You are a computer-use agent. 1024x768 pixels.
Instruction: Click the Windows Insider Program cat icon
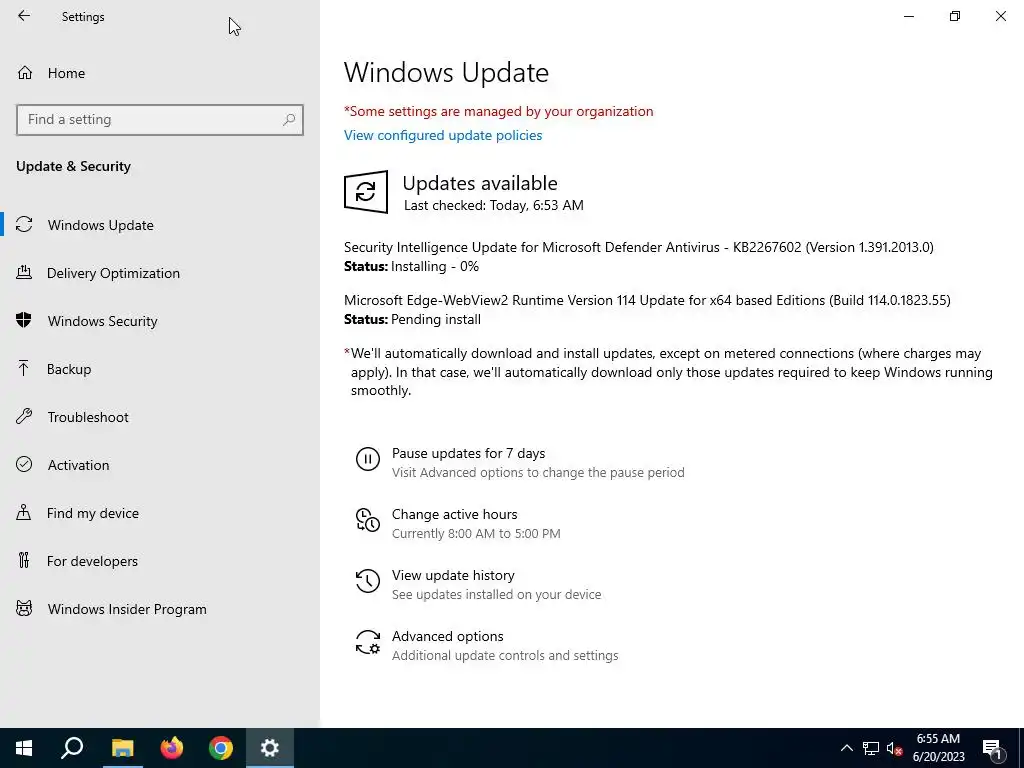[24, 609]
